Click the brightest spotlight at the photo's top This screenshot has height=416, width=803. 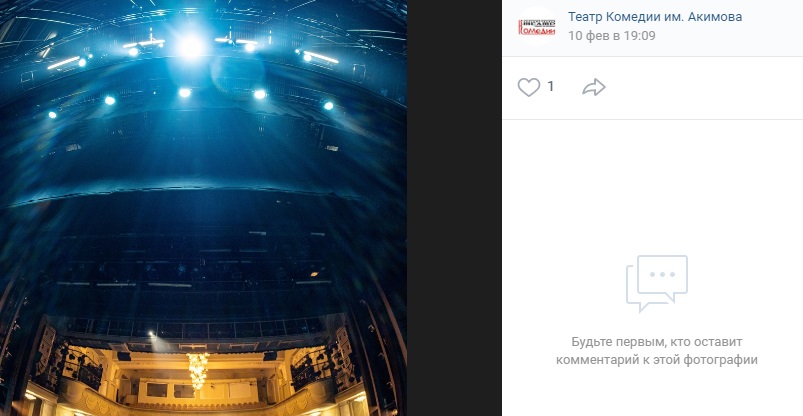[x=191, y=46]
